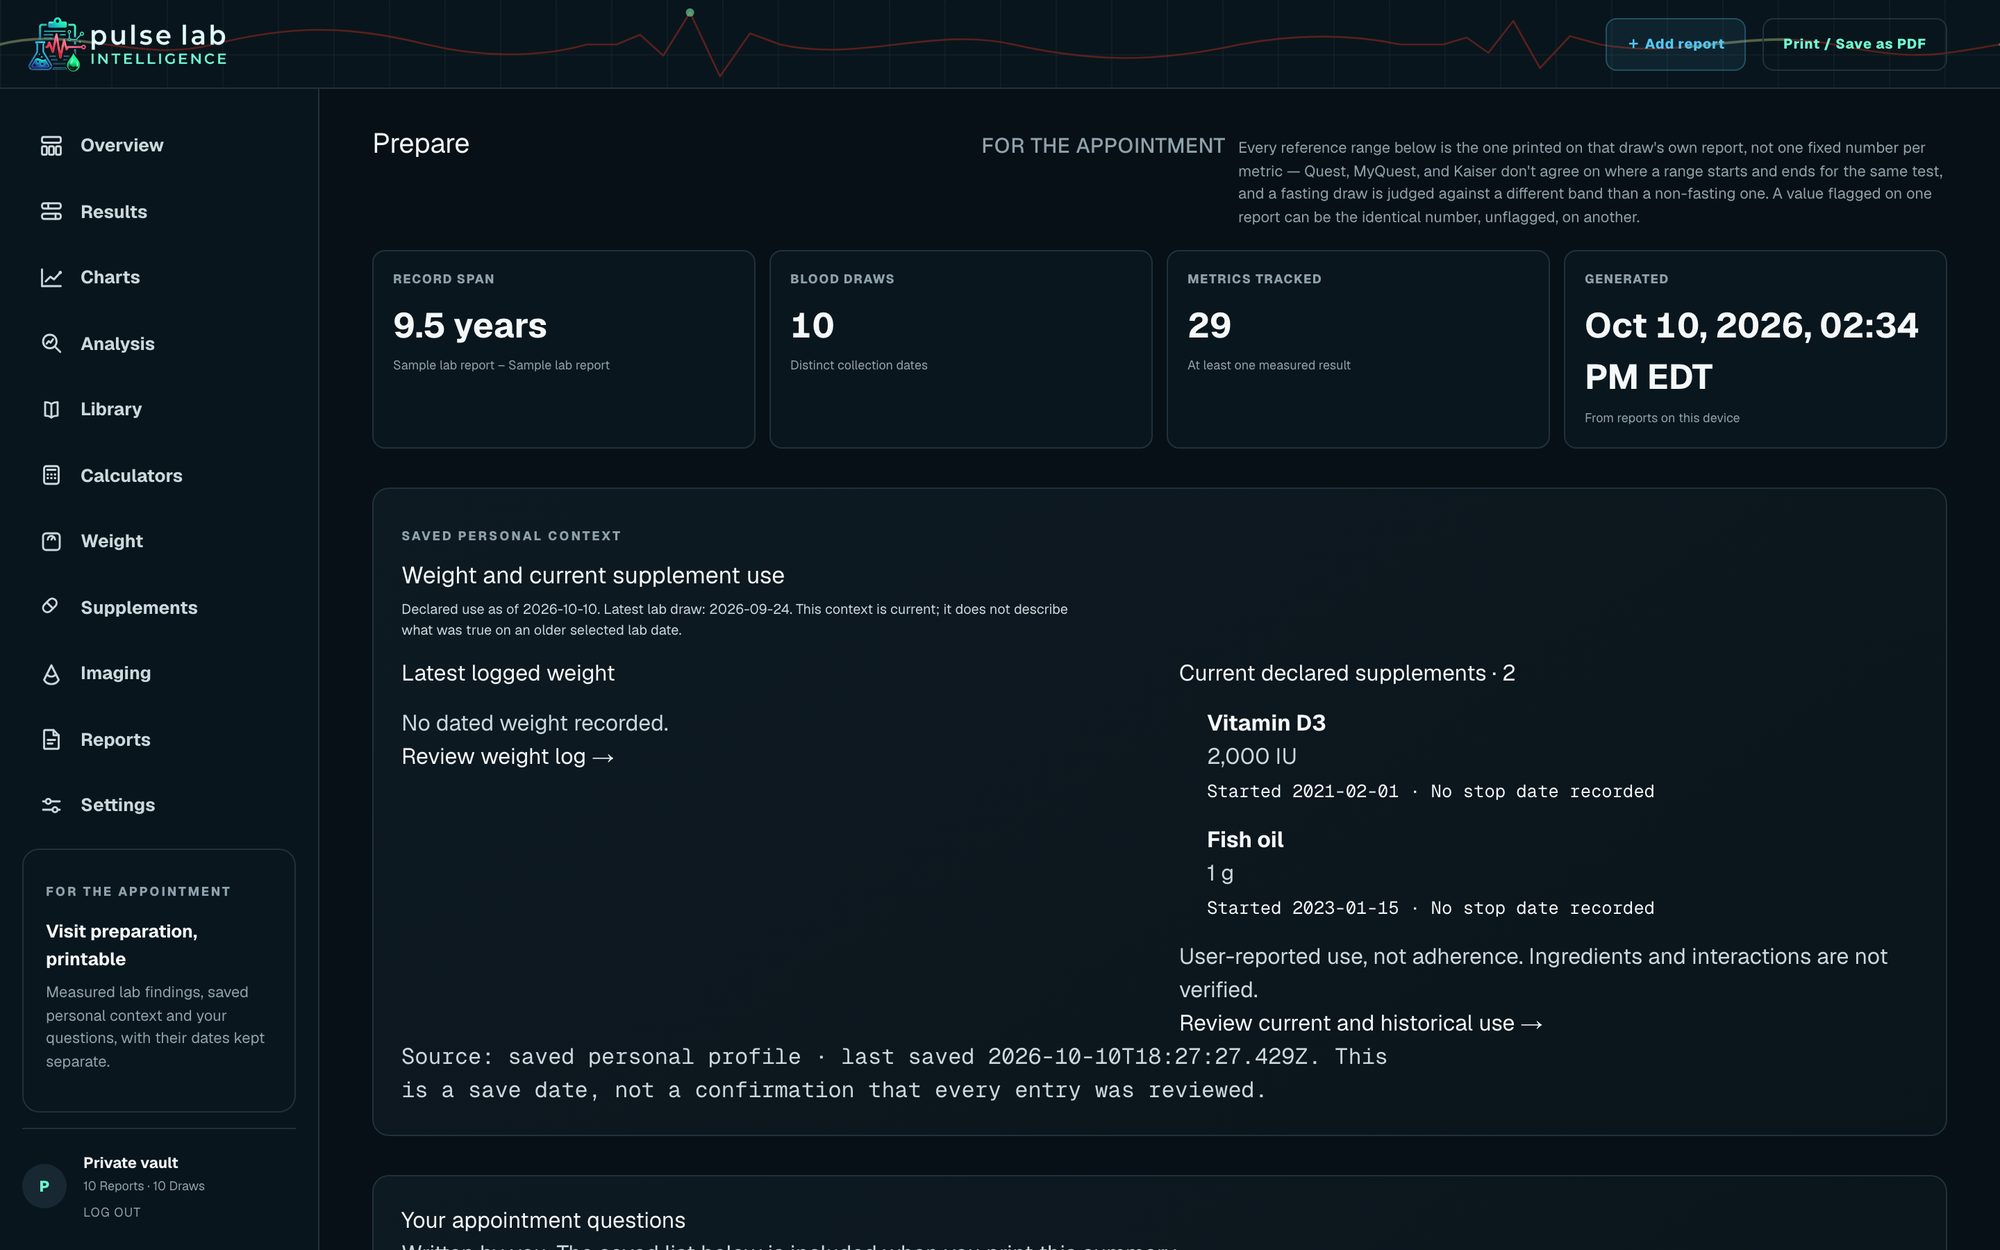Click the Record Span 9.5 years card
The image size is (2000, 1250).
click(x=564, y=349)
